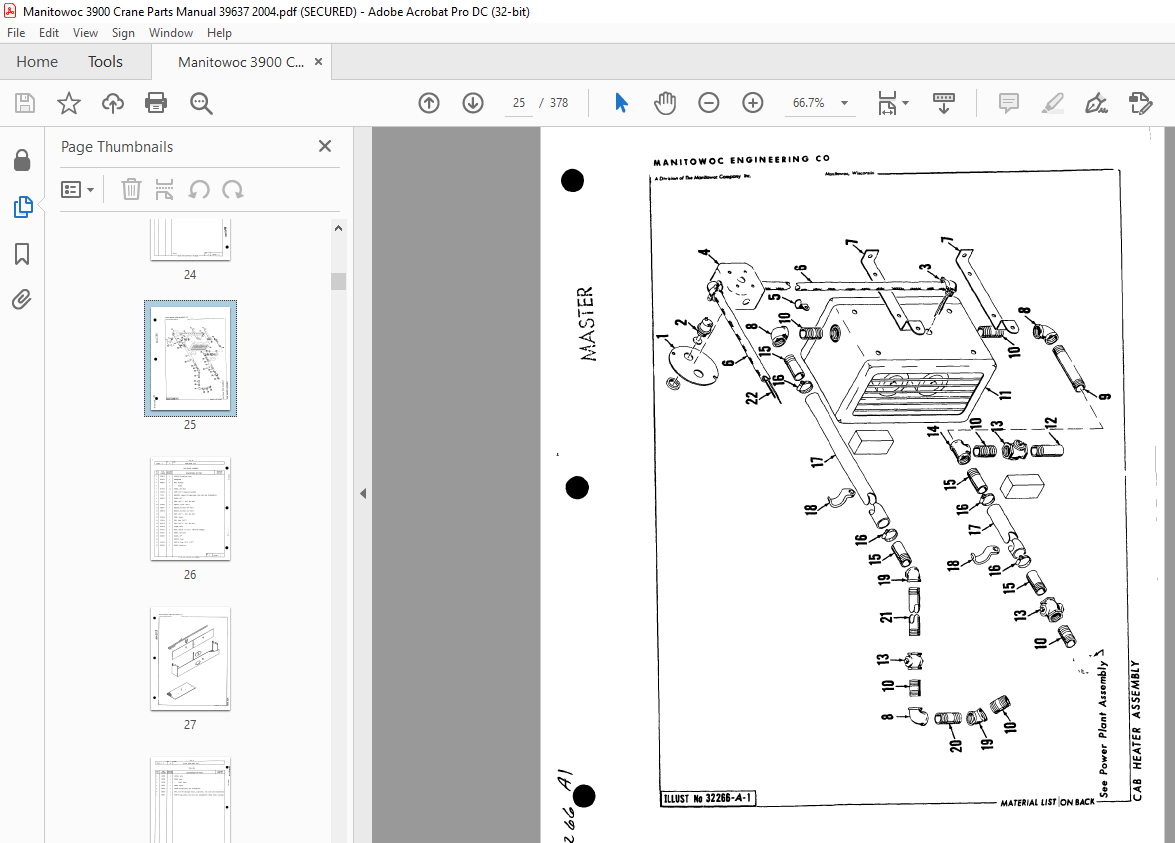Open the File menu
The image size is (1175, 843).
[16, 33]
